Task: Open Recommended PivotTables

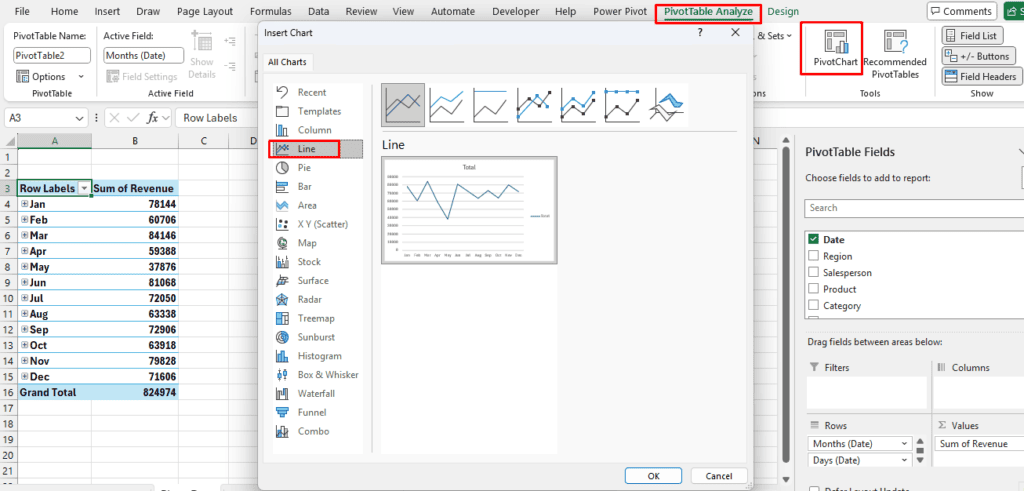Action: [895, 55]
